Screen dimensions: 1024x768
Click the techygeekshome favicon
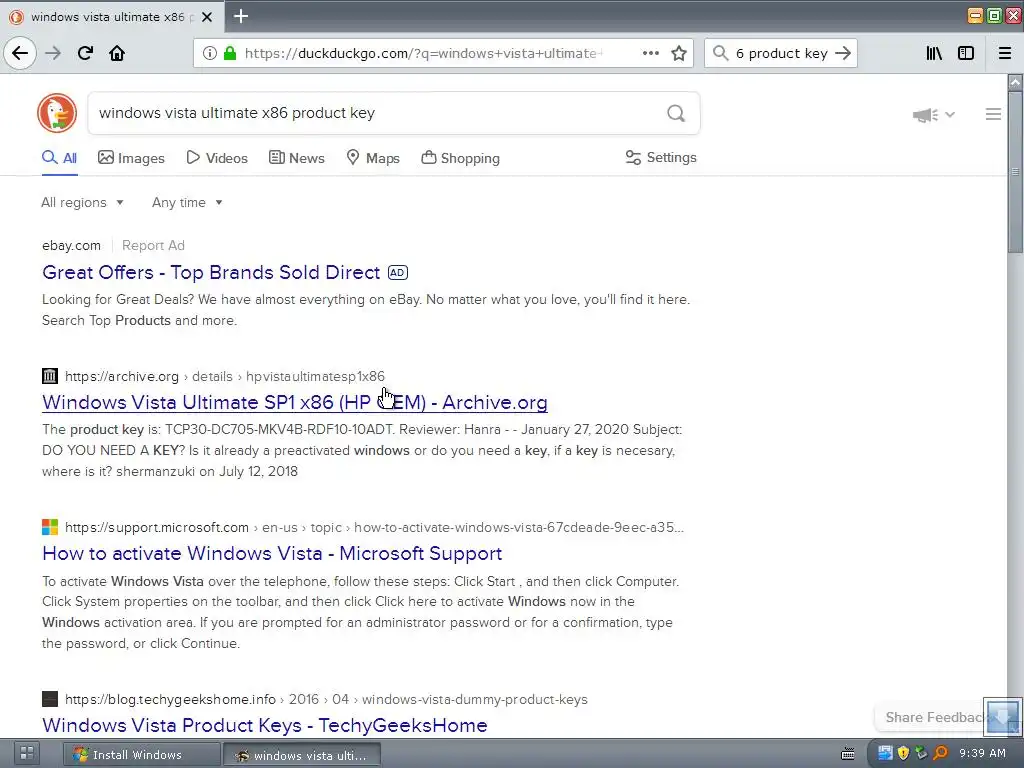[50, 699]
